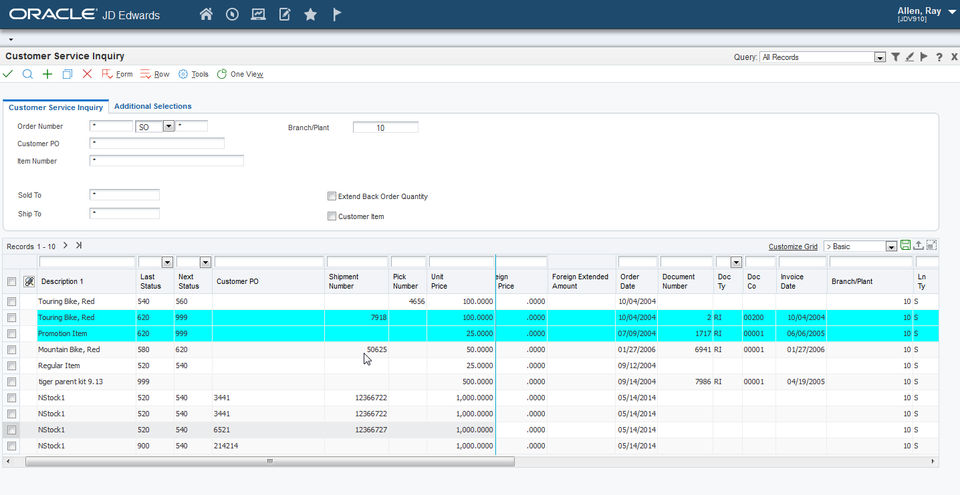Viewport: 960px width, 495px height.
Task: Click the red X Delete icon
Action: pyautogui.click(x=87, y=74)
